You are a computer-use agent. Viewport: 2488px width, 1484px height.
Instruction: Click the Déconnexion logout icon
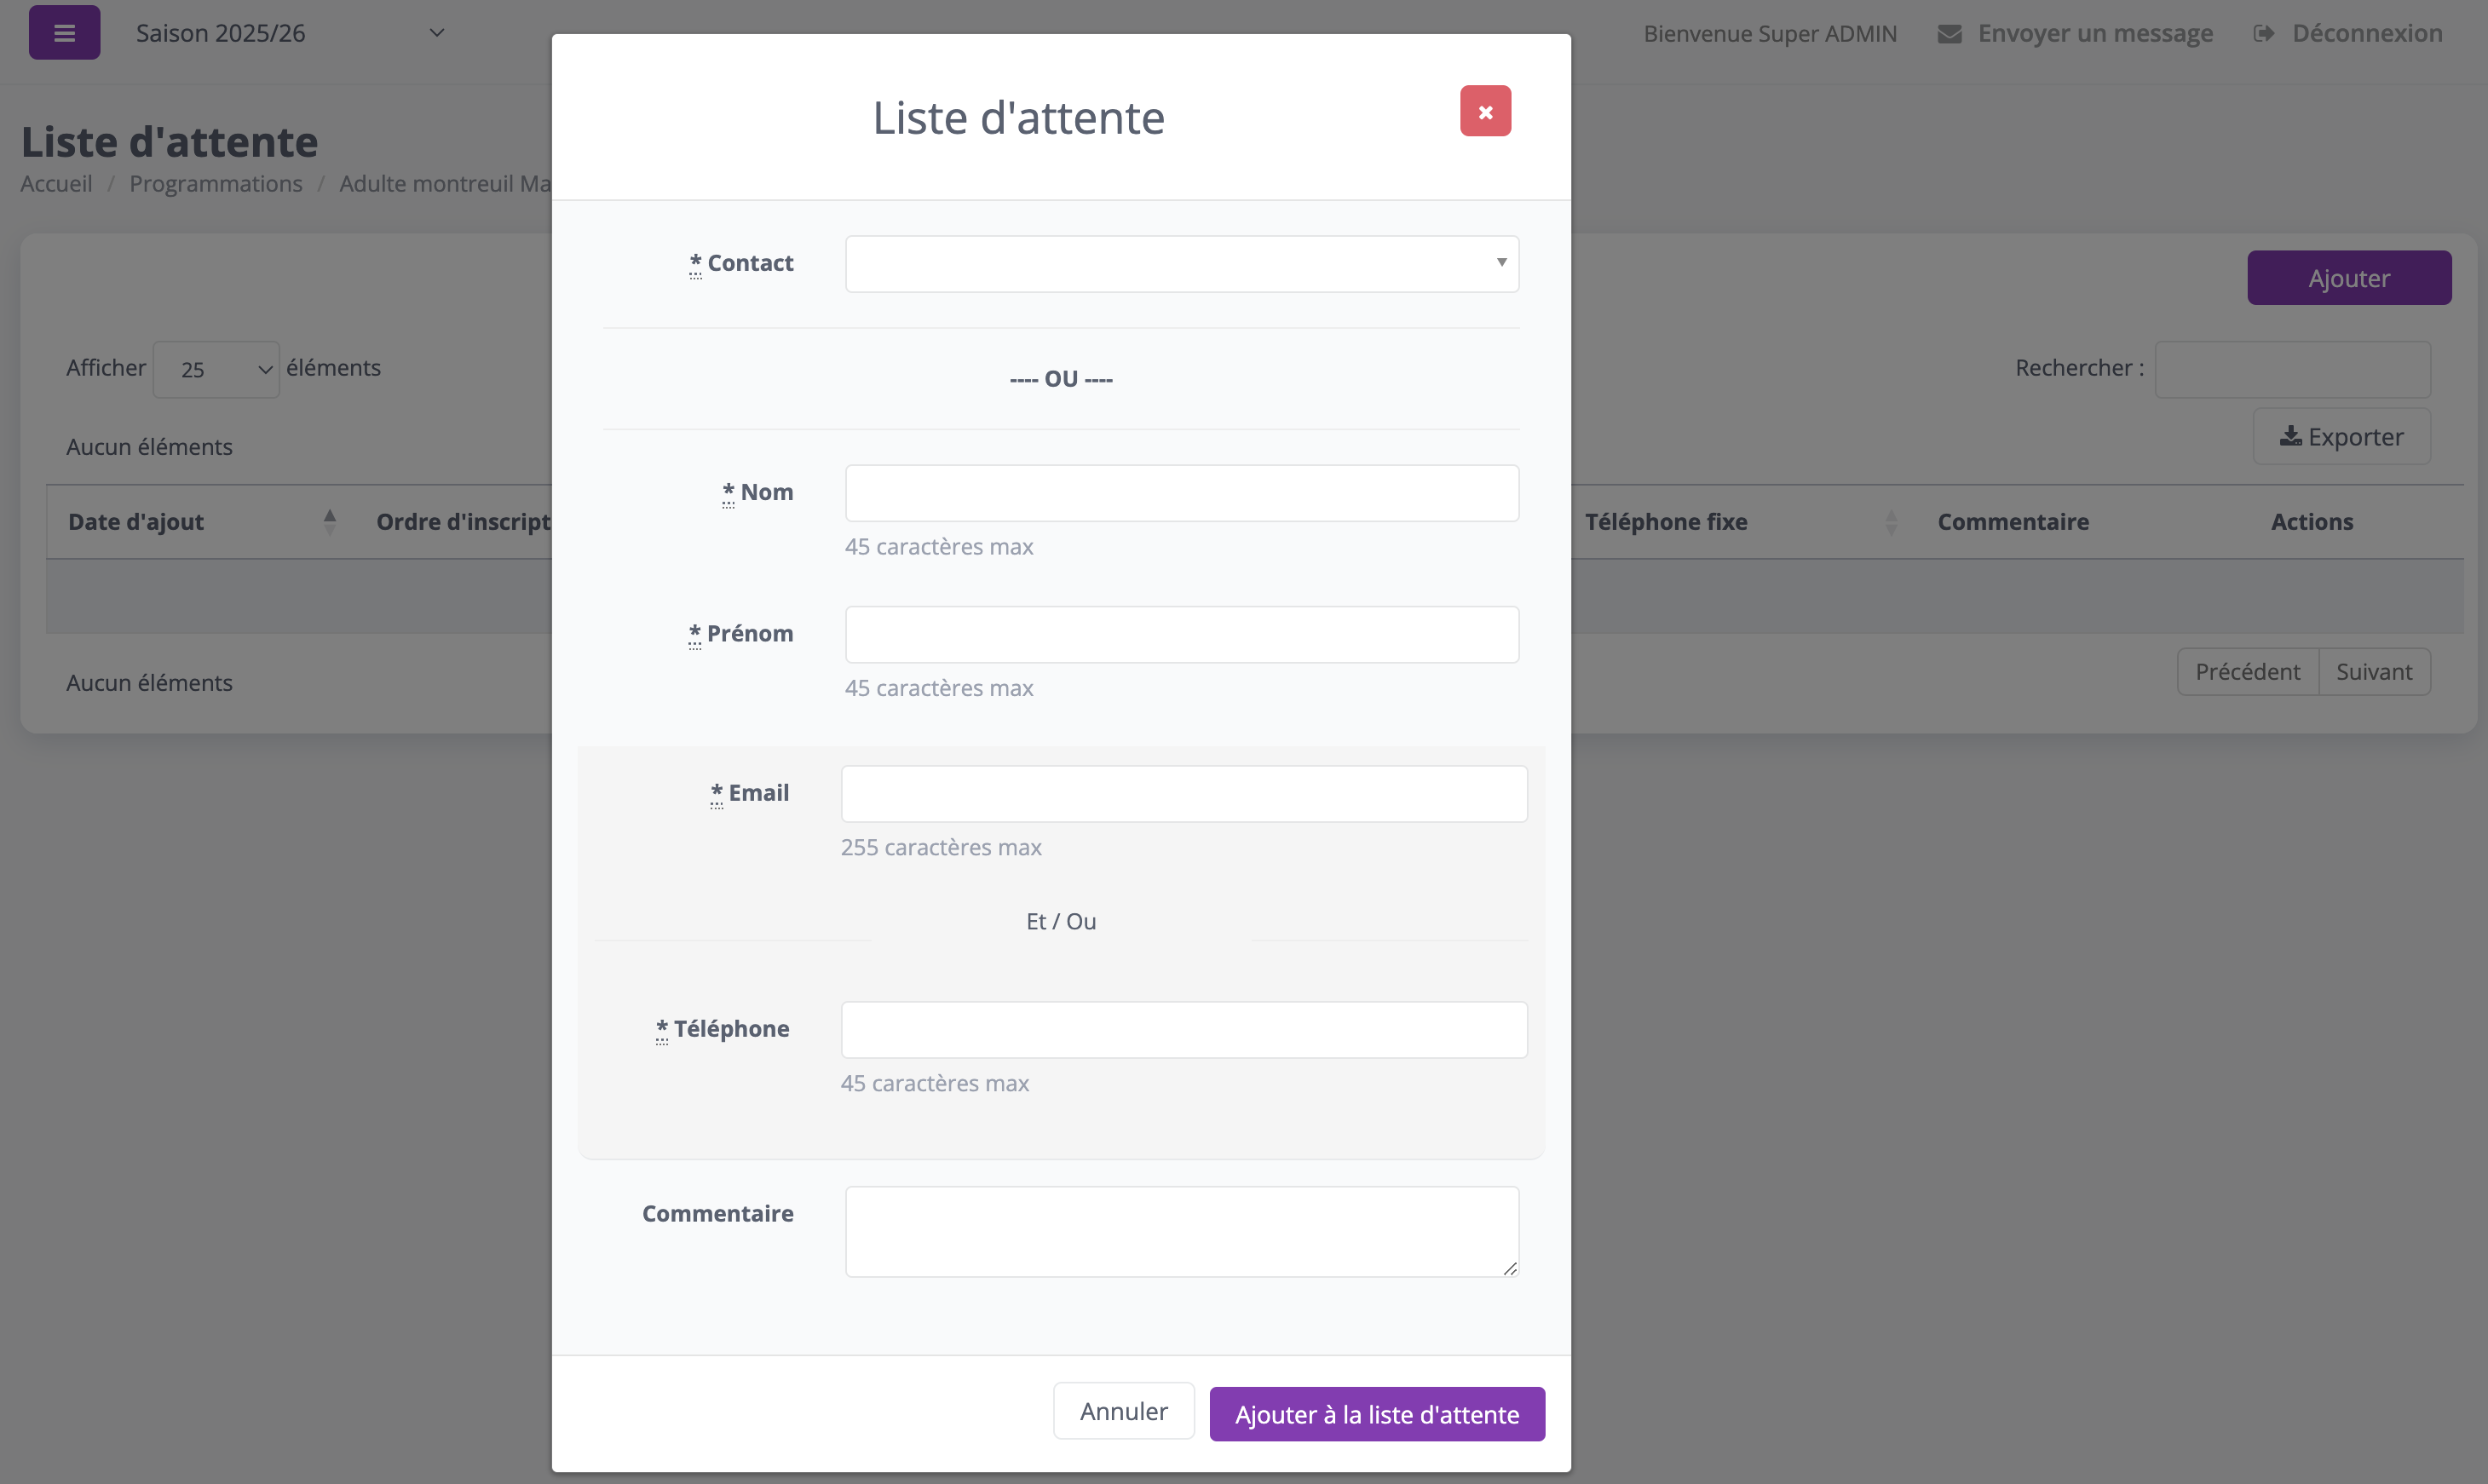pos(2263,34)
